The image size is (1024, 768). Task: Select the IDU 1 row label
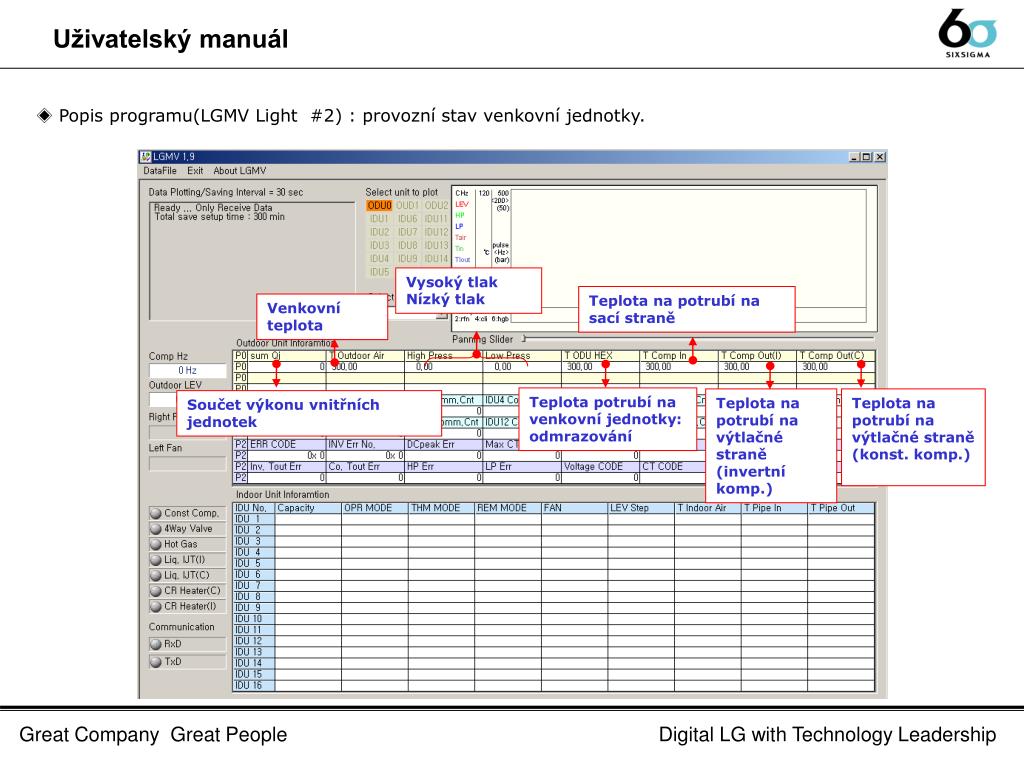pos(254,519)
